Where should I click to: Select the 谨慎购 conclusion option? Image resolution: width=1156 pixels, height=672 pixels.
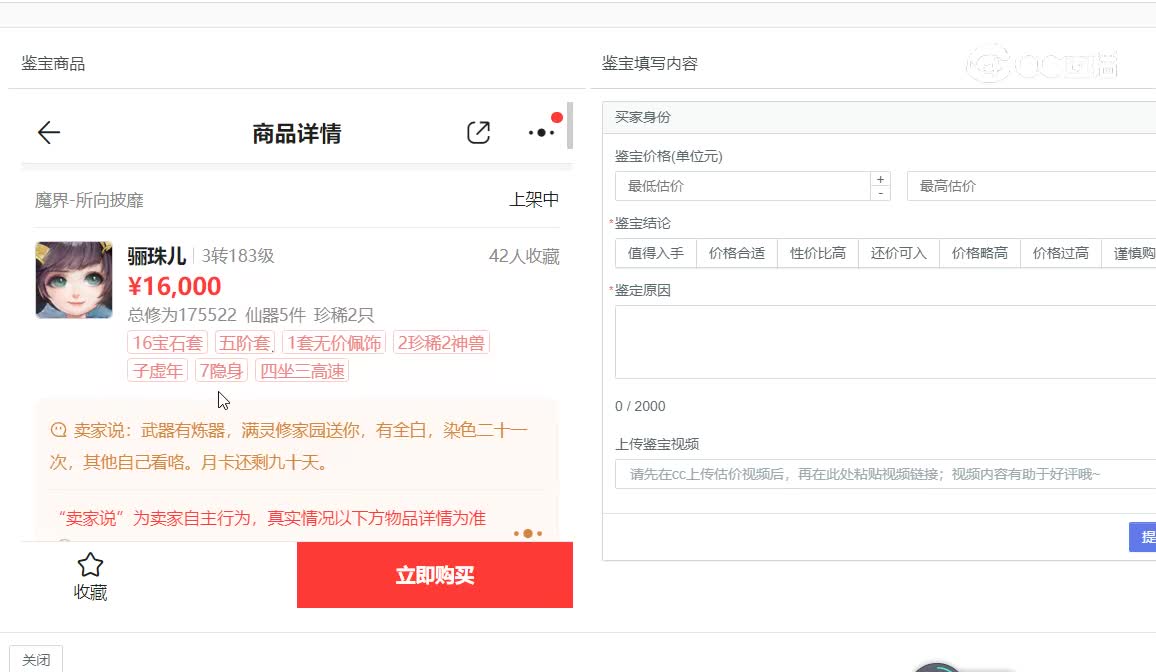pos(1131,252)
